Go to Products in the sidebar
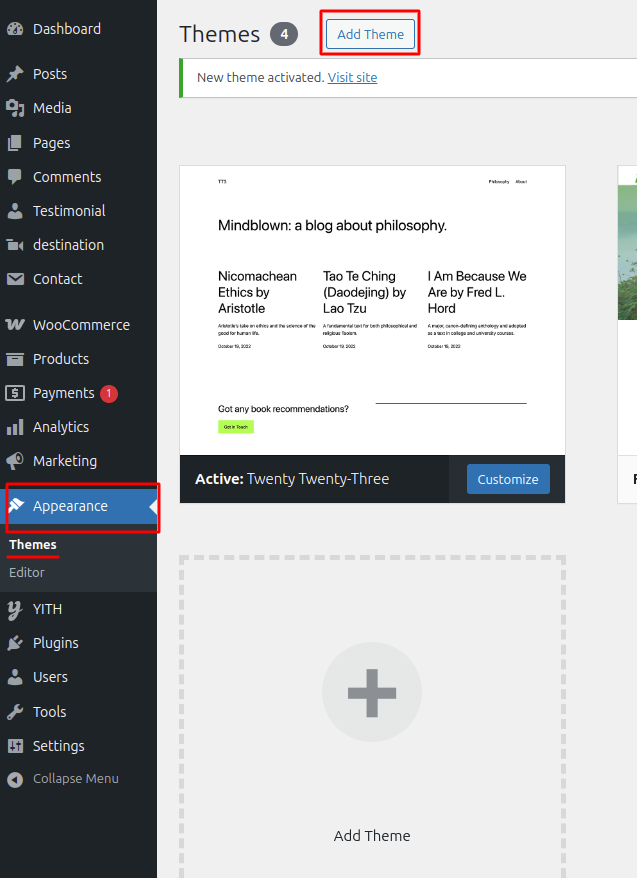Viewport: 637px width, 878px height. tap(60, 359)
